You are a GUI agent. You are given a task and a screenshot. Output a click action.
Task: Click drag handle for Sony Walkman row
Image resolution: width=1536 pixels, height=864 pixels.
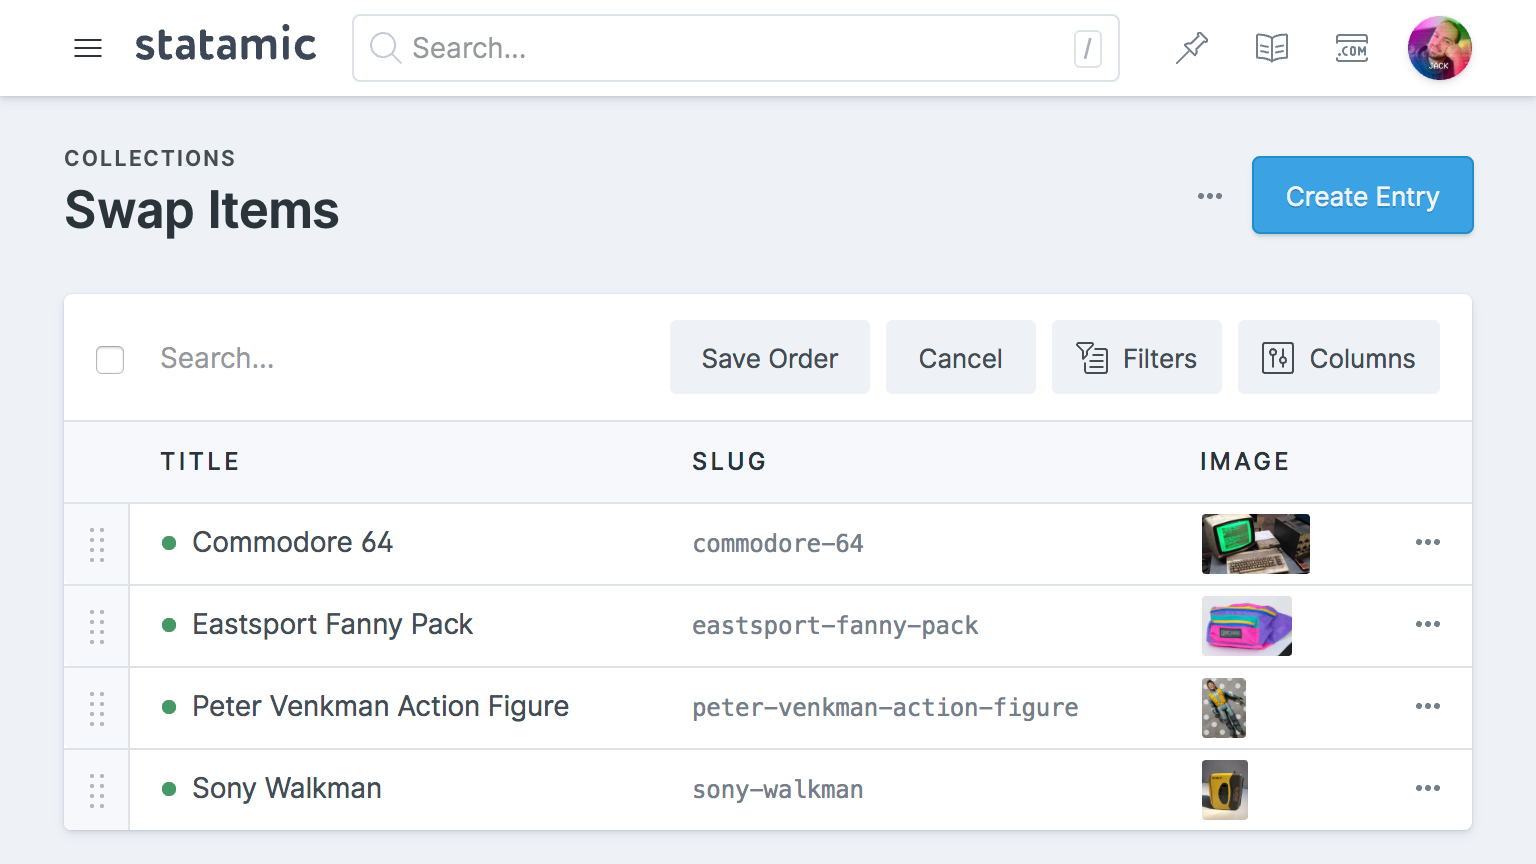tap(97, 790)
